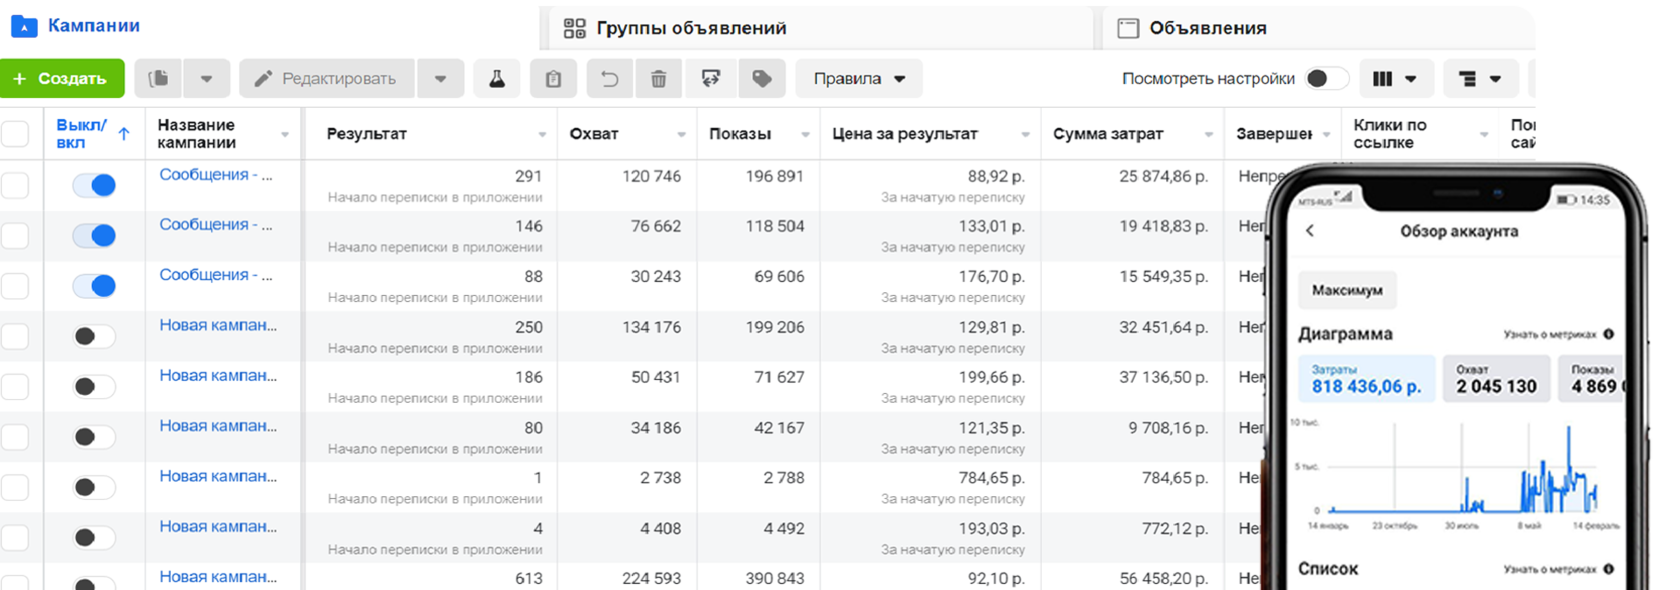Enable the 250-result 'Новая кампан...' campaign switch

pyautogui.click(x=95, y=336)
